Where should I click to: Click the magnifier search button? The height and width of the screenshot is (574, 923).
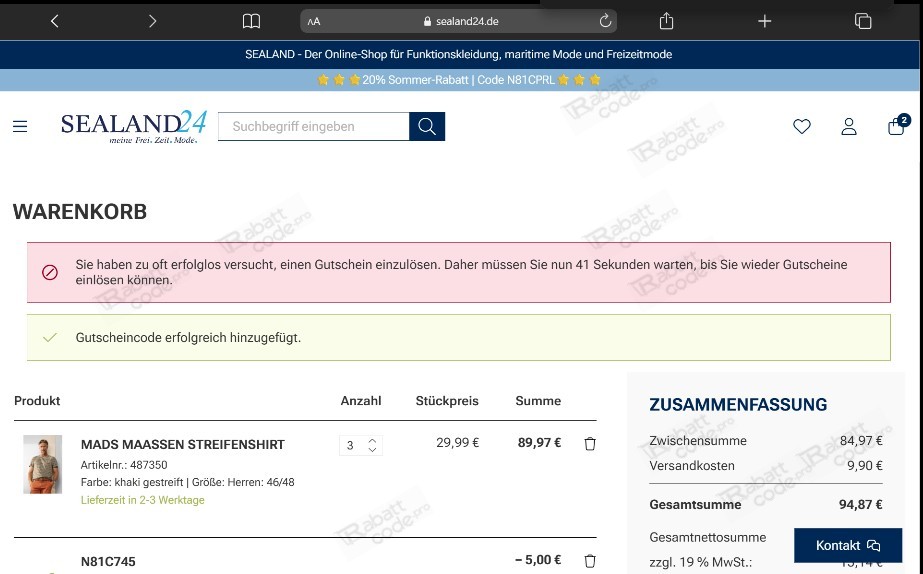427,126
